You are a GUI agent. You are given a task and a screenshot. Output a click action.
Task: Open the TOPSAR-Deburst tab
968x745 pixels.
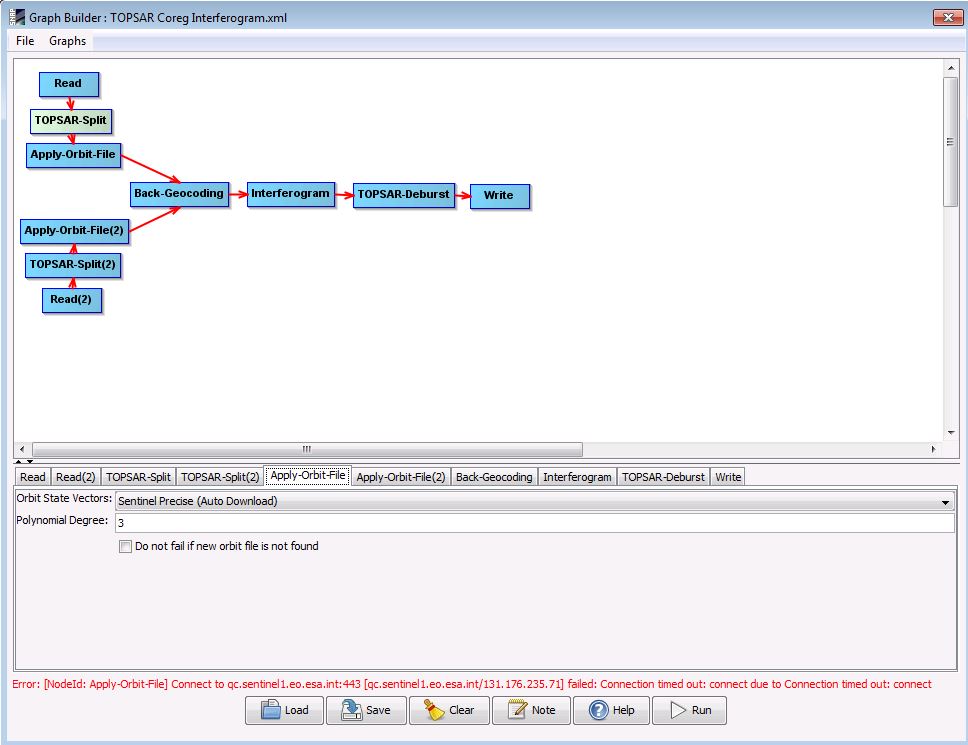[663, 477]
